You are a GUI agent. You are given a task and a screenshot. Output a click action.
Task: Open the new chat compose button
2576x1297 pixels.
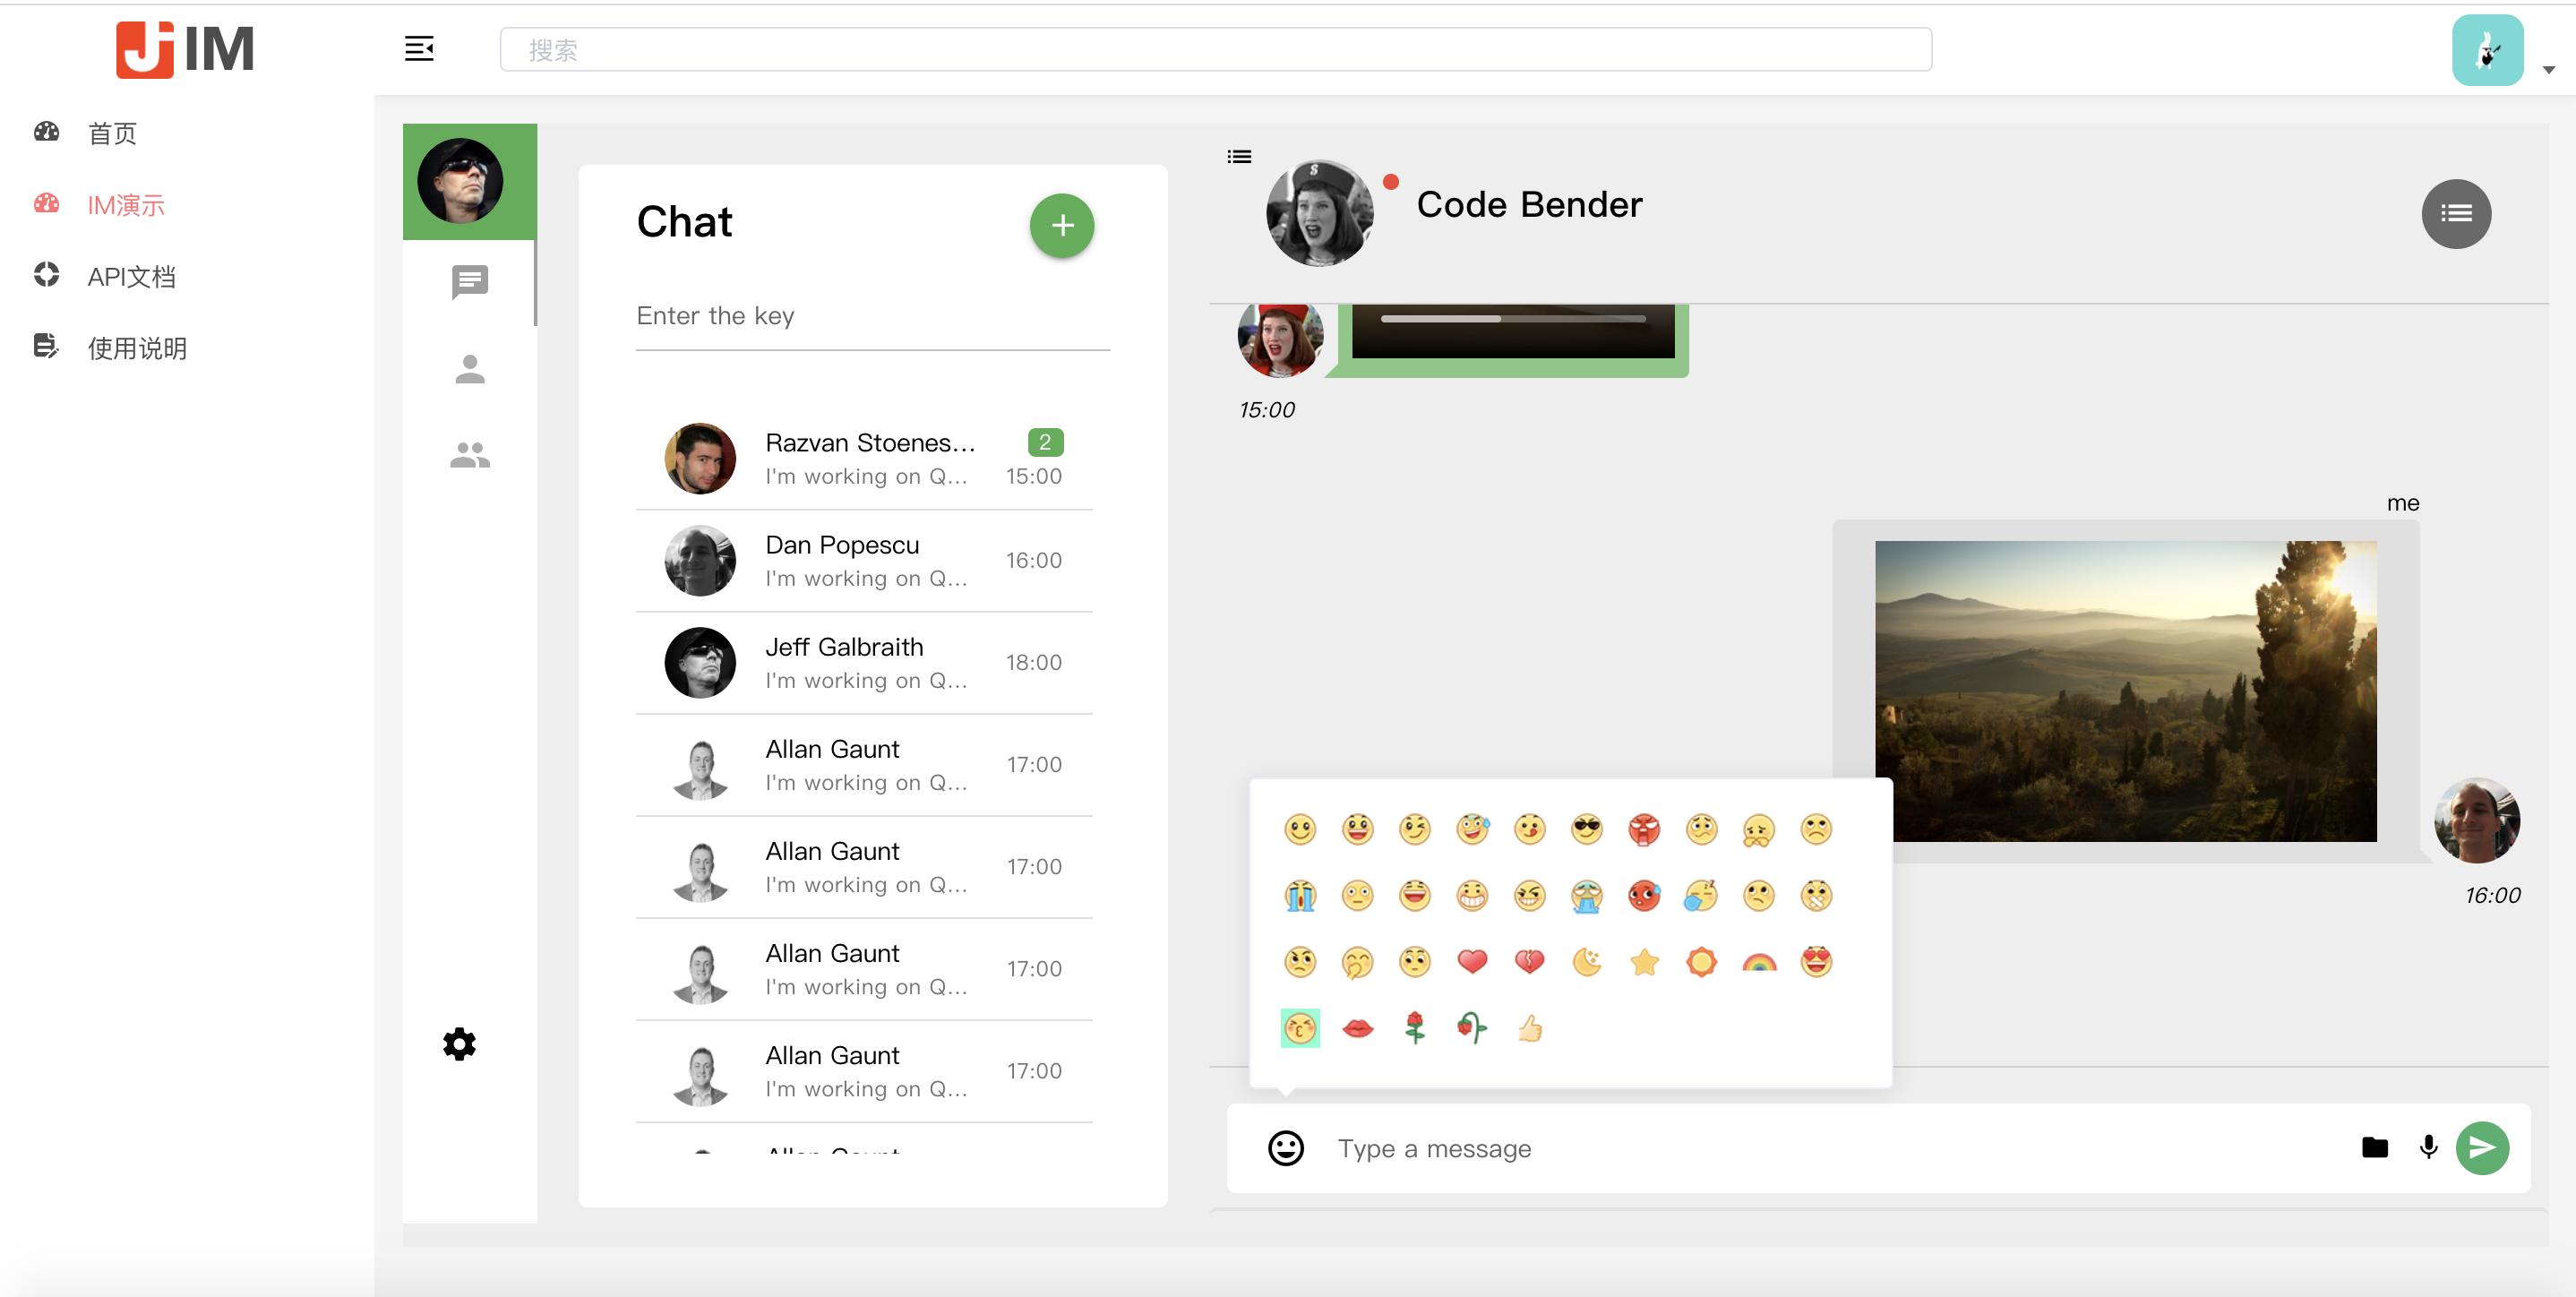[x=1060, y=225]
